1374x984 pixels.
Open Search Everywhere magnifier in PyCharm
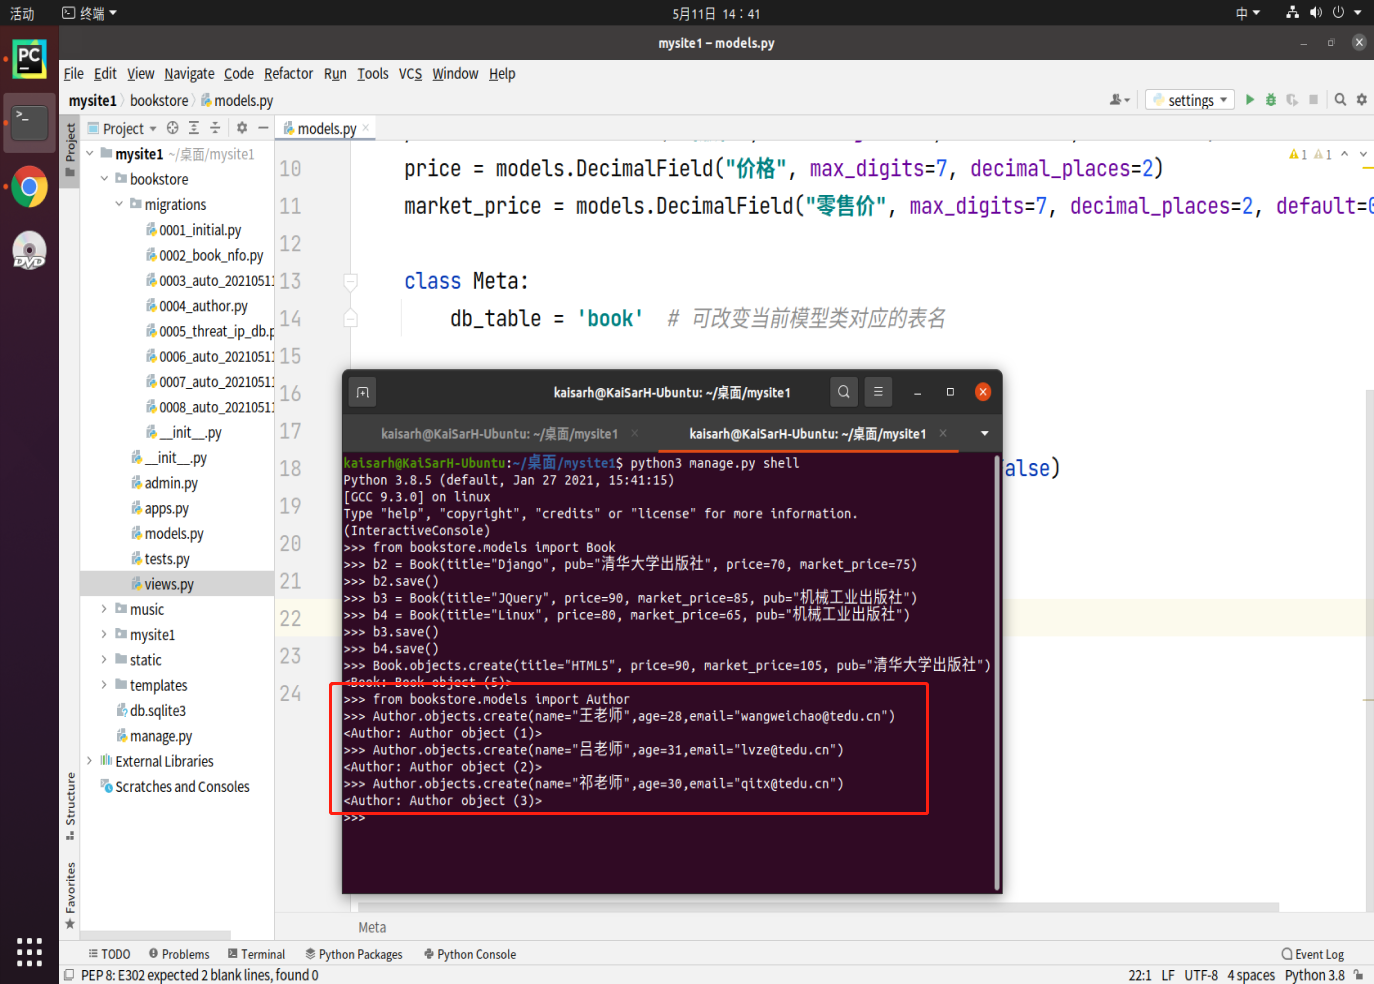1340,100
